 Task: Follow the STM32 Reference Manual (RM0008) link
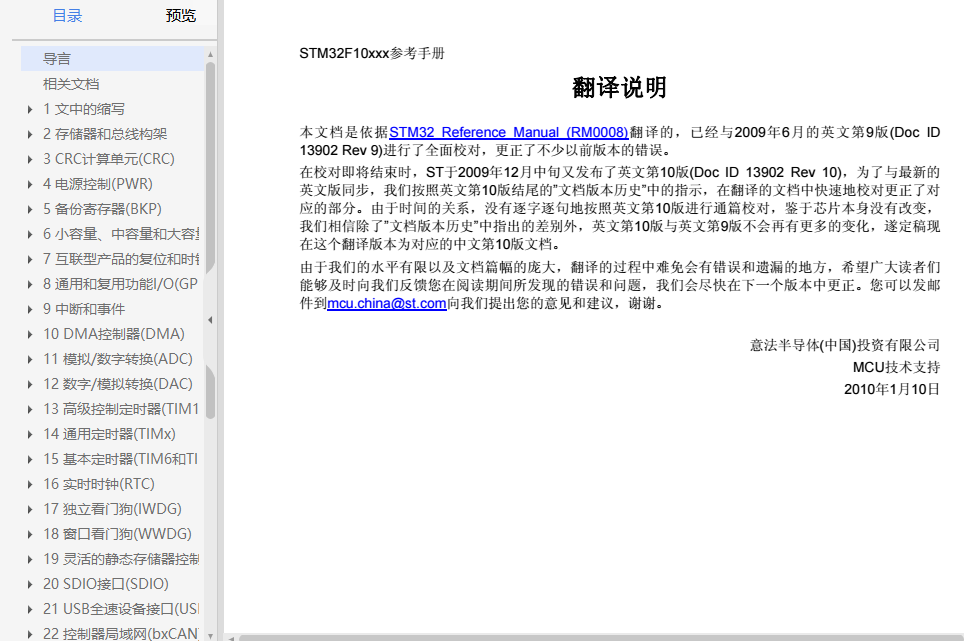(509, 133)
